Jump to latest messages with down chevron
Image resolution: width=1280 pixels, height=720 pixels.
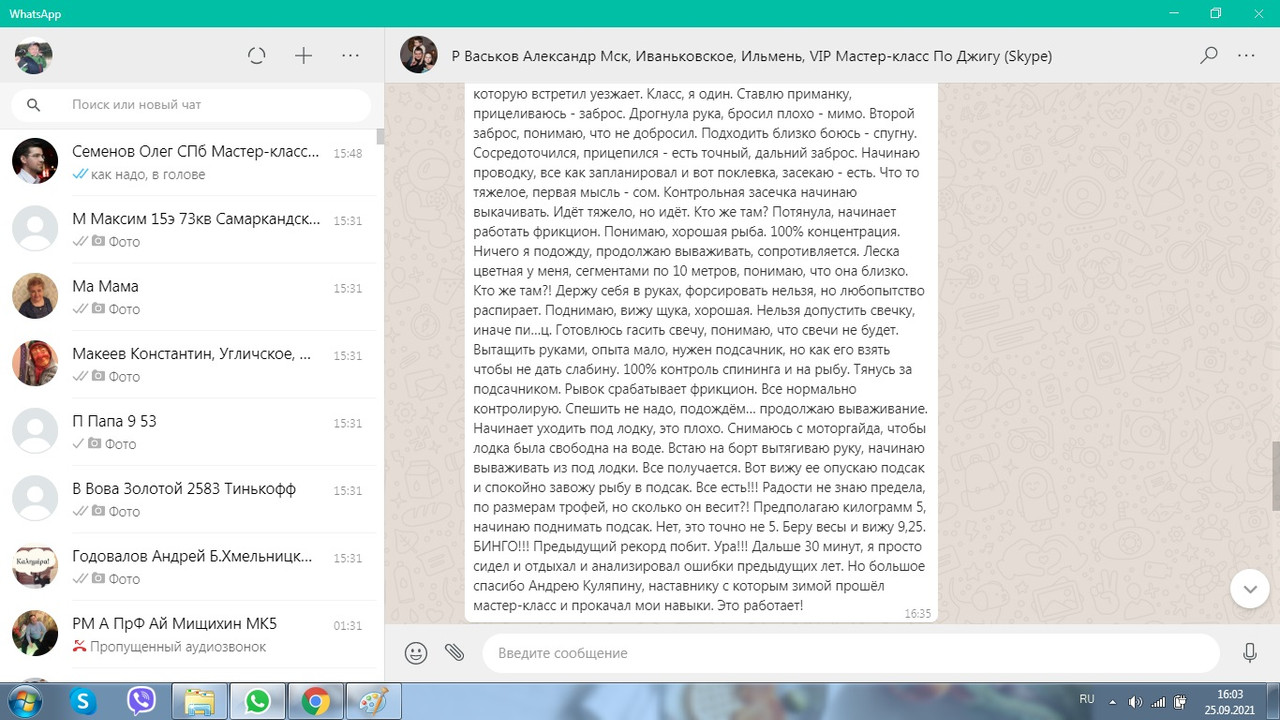point(1249,589)
